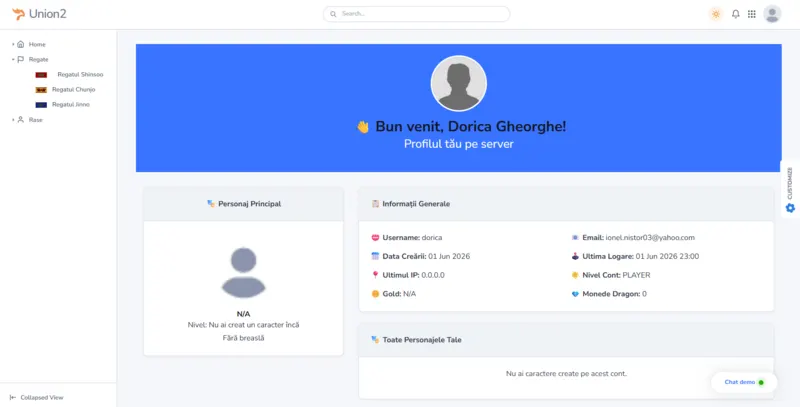Screen dimensions: 800x407
Task: Select Rase menu item
Action: 36,120
